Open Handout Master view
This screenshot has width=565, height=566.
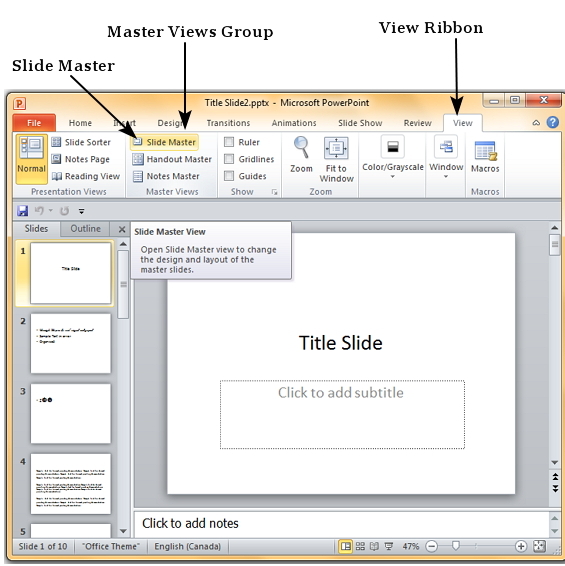point(172,159)
